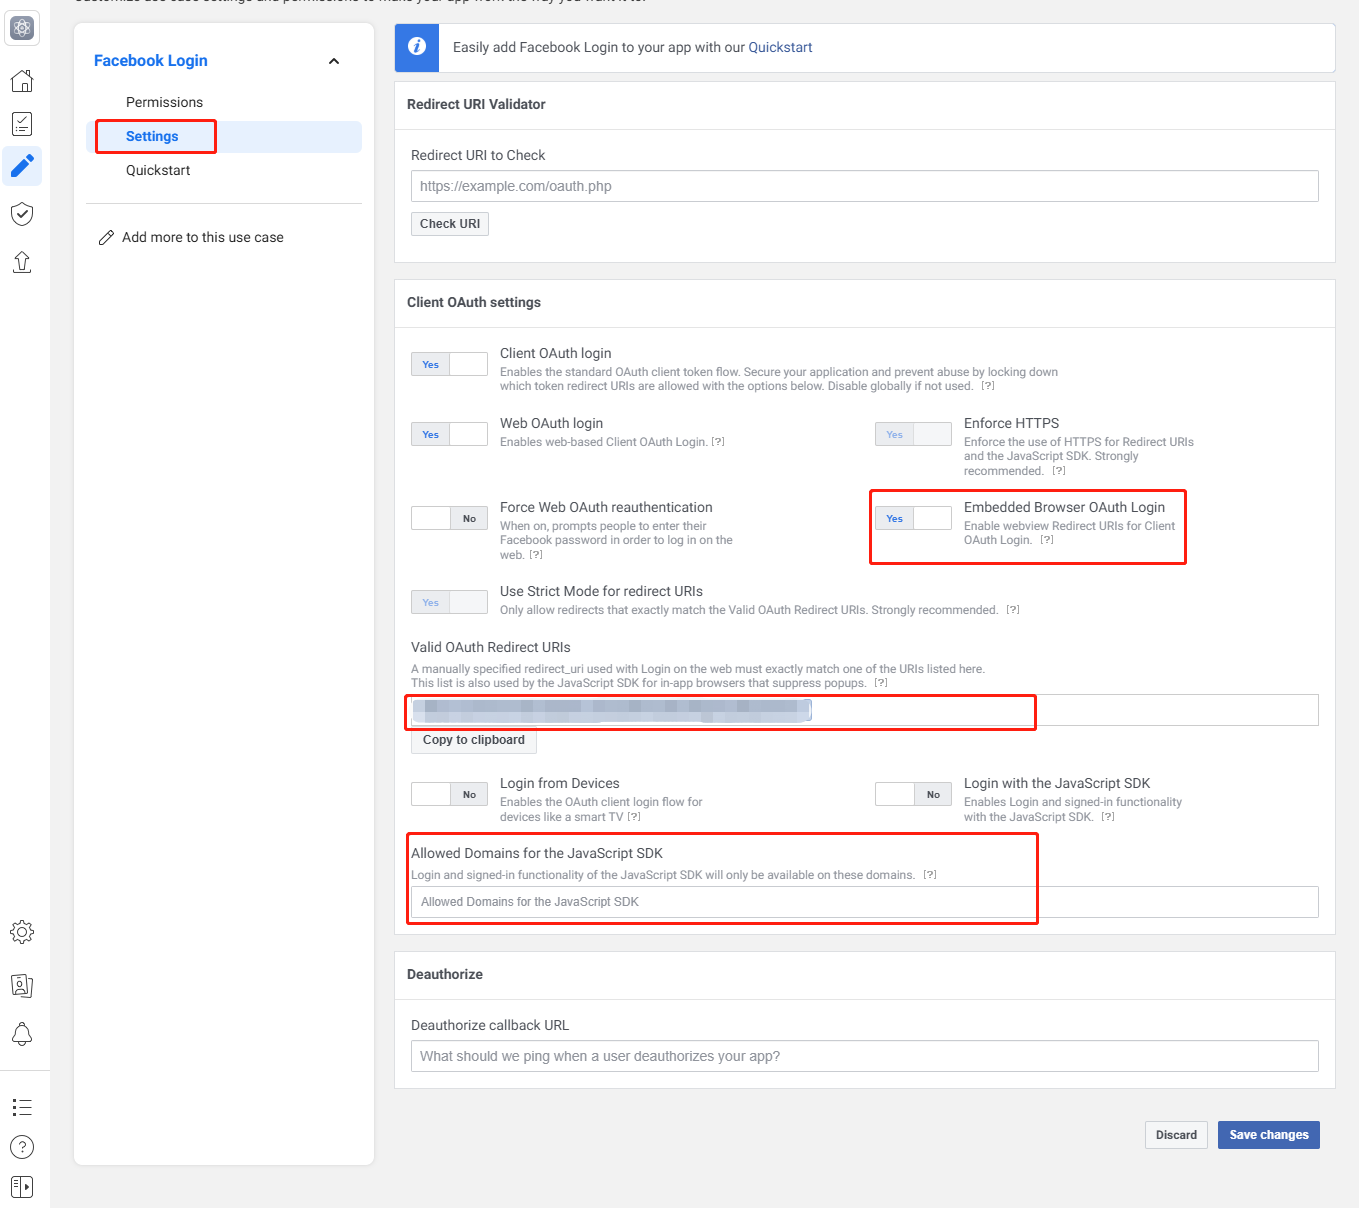Open alerts bell icon

point(22,1034)
